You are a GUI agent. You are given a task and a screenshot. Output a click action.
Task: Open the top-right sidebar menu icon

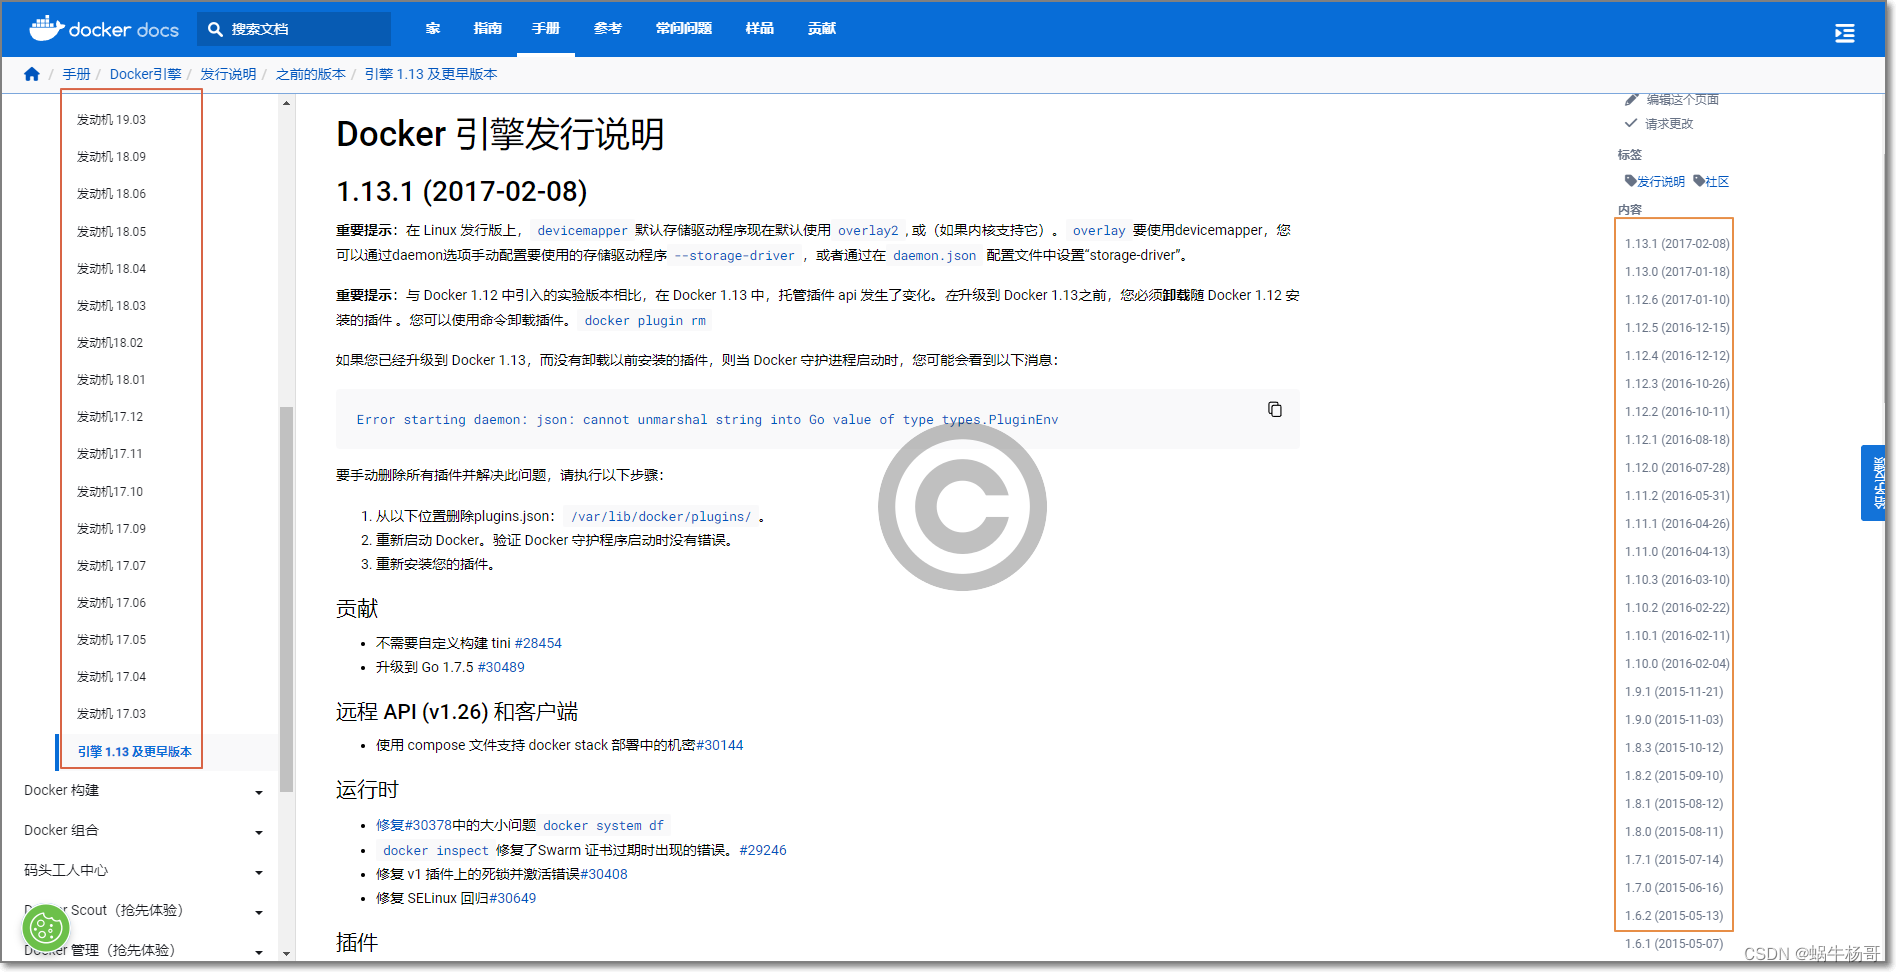coord(1845,34)
